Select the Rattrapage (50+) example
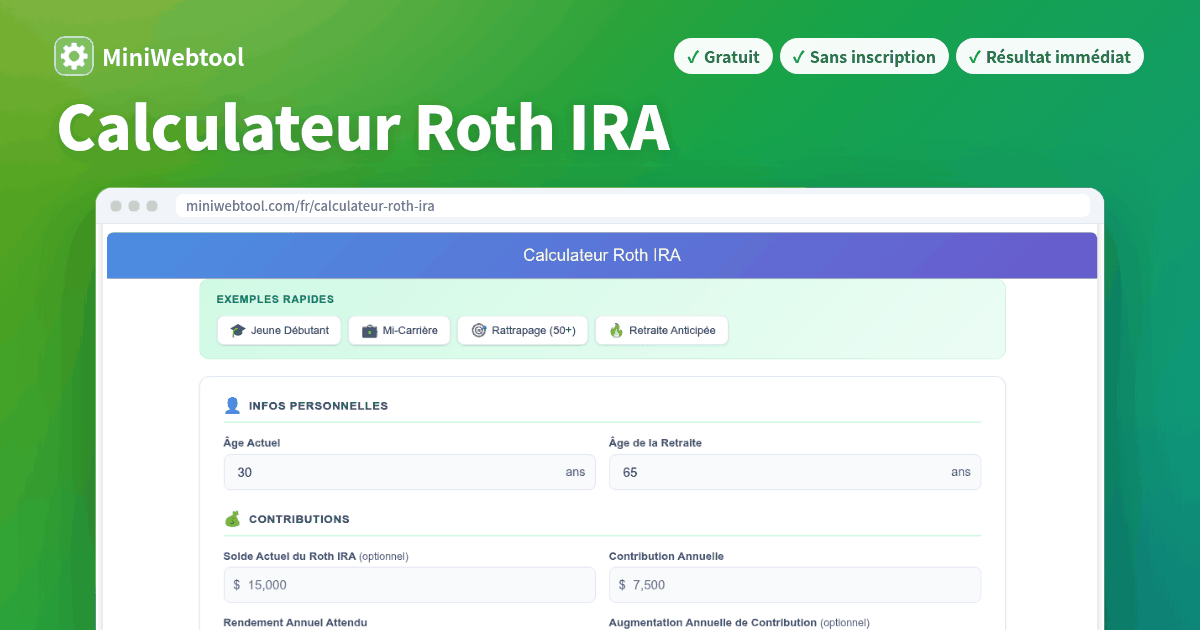 pyautogui.click(x=523, y=330)
